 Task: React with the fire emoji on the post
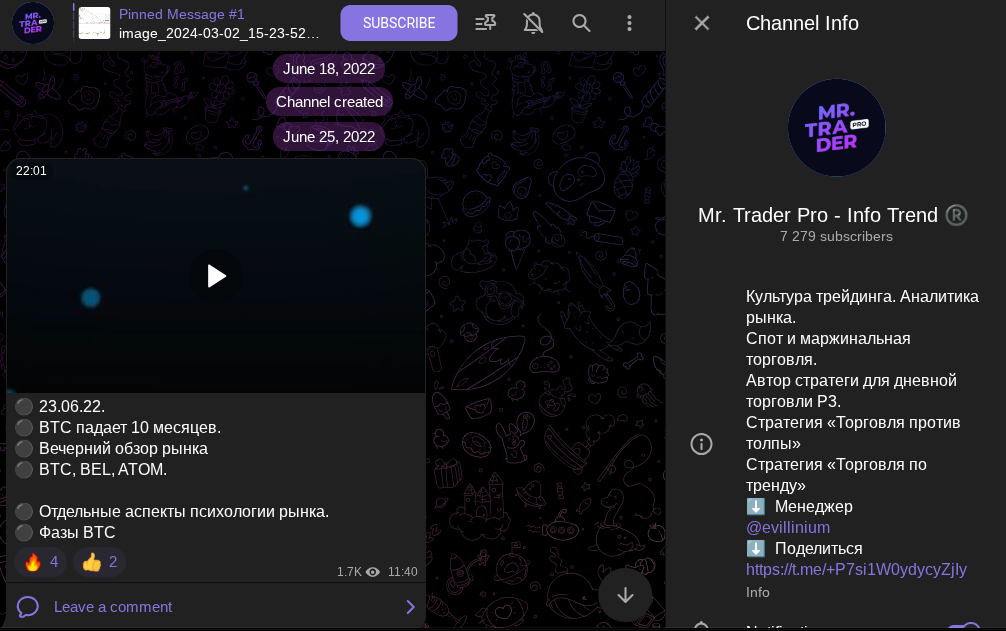click(41, 562)
